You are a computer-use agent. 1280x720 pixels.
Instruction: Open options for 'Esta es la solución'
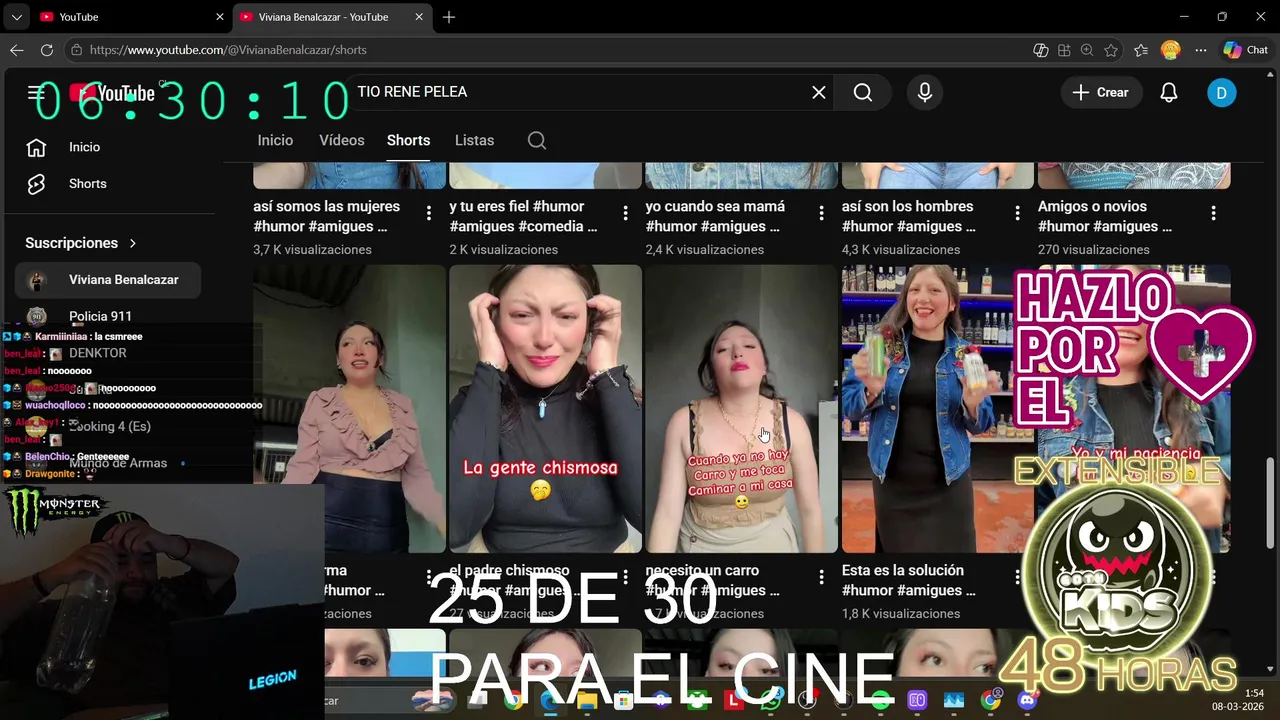coord(1017,577)
